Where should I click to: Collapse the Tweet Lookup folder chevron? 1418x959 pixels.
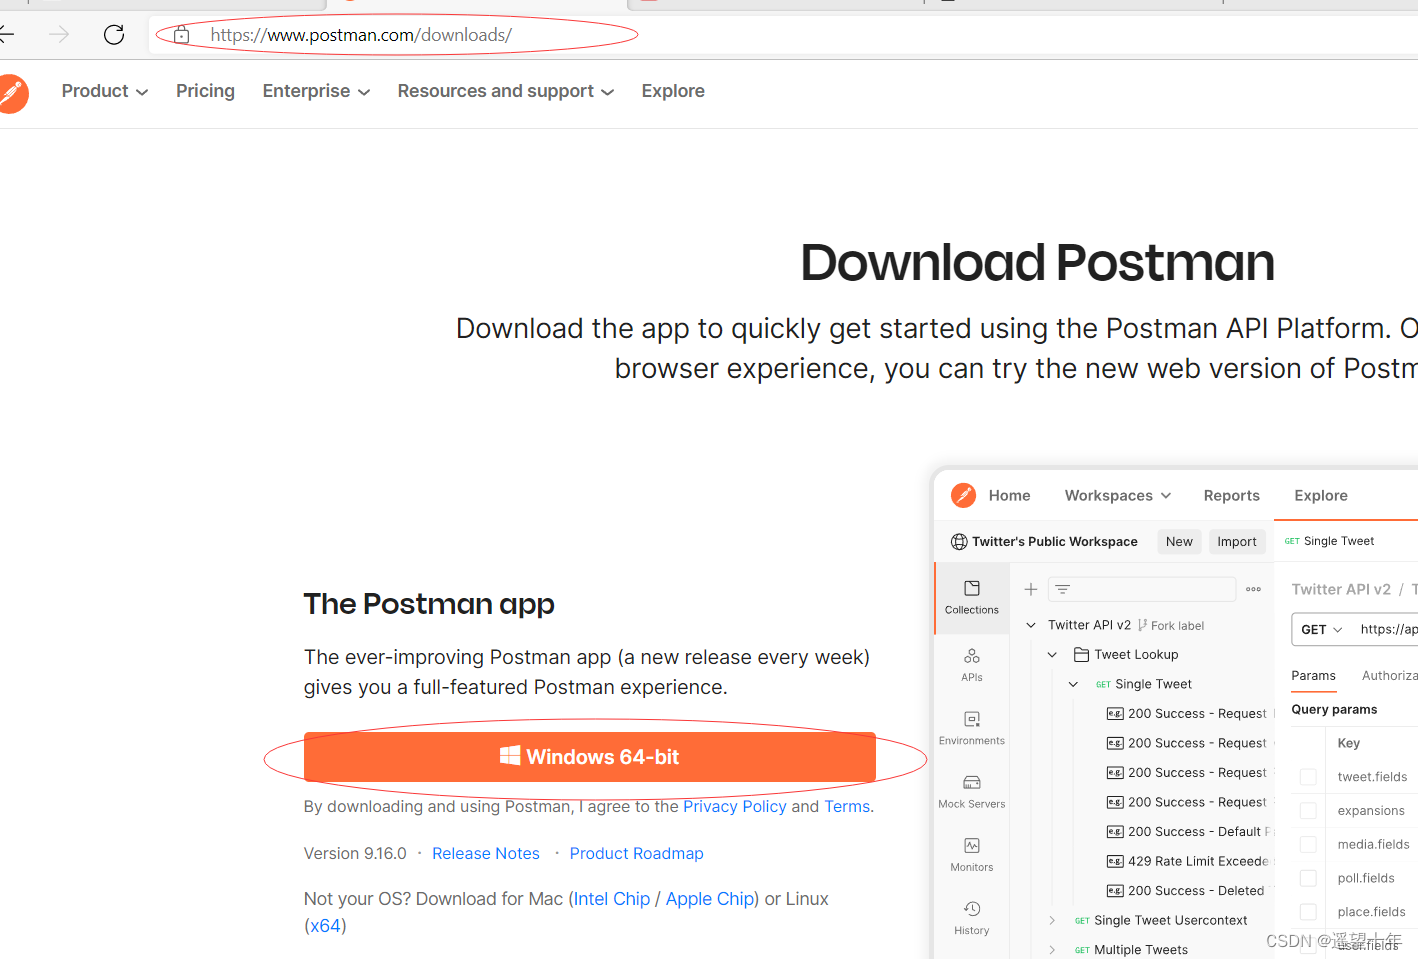point(1052,654)
